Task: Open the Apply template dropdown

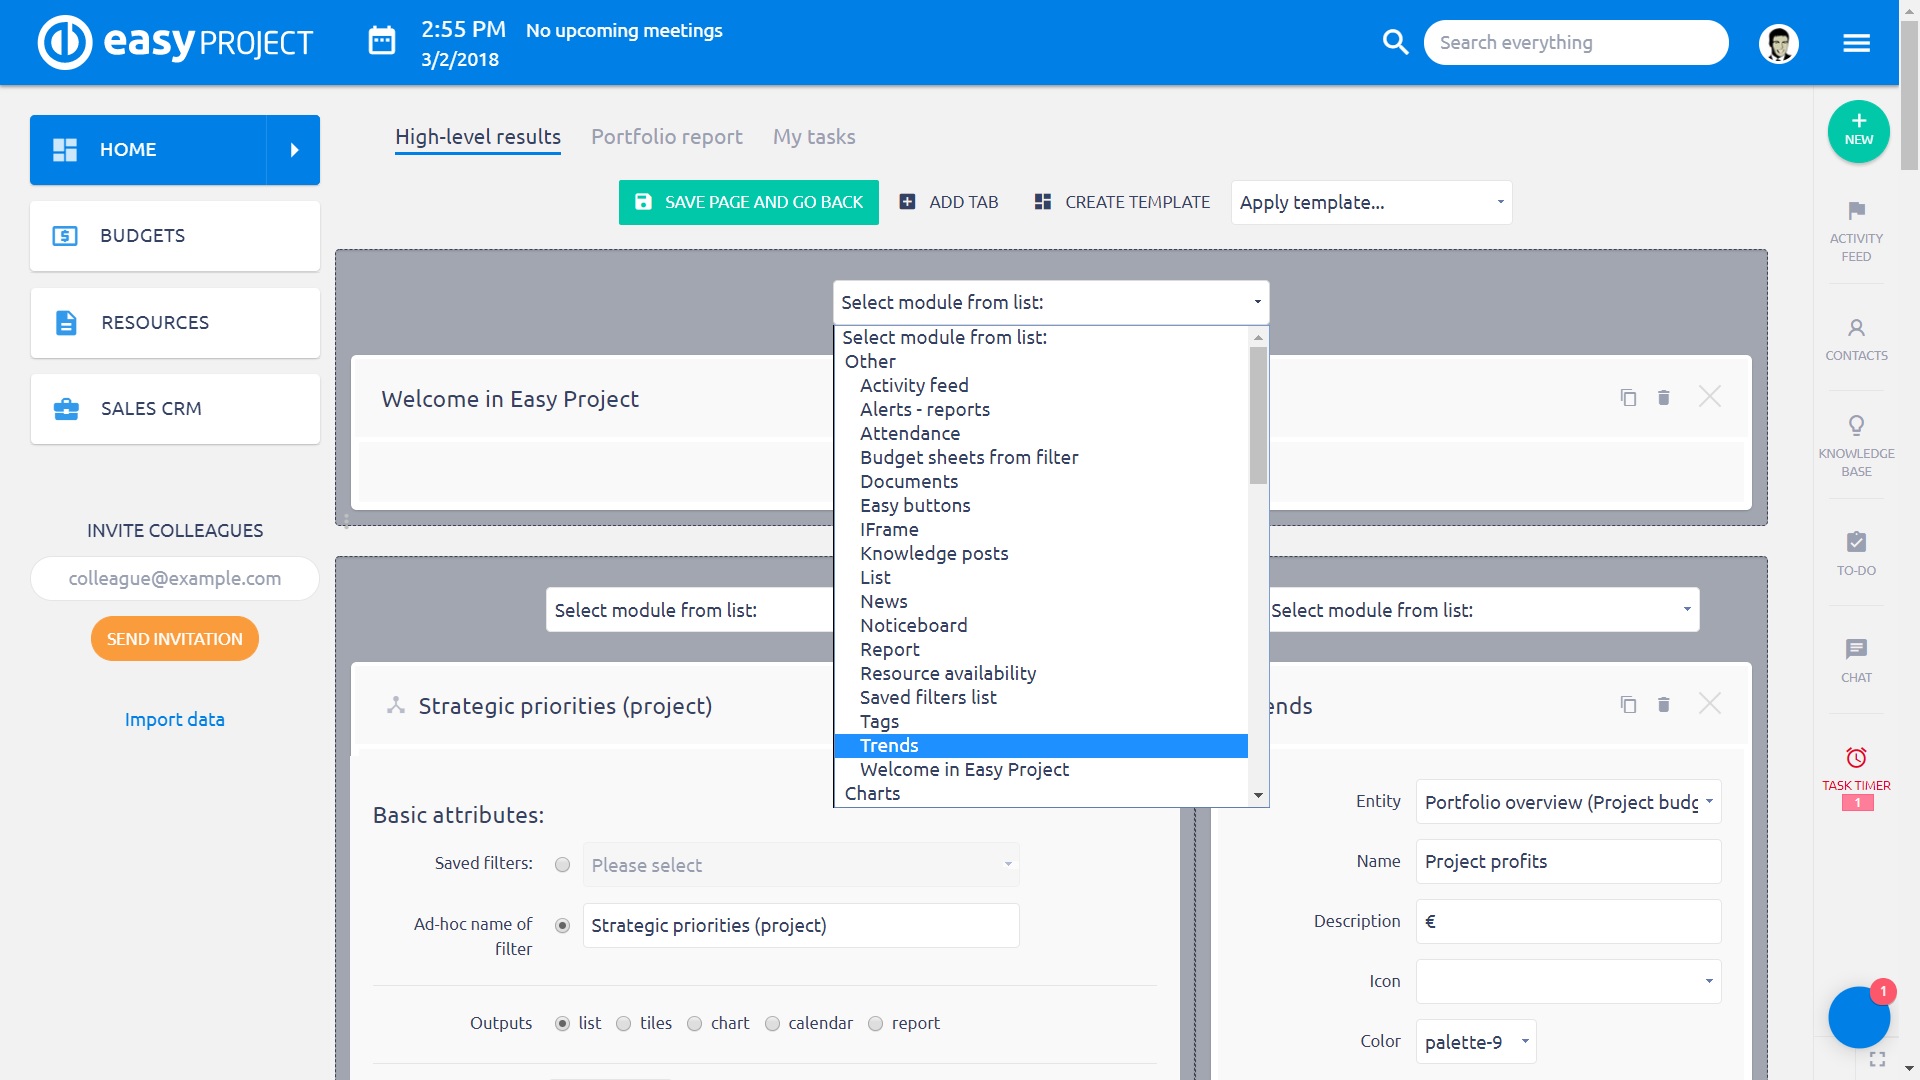Action: pos(1371,203)
